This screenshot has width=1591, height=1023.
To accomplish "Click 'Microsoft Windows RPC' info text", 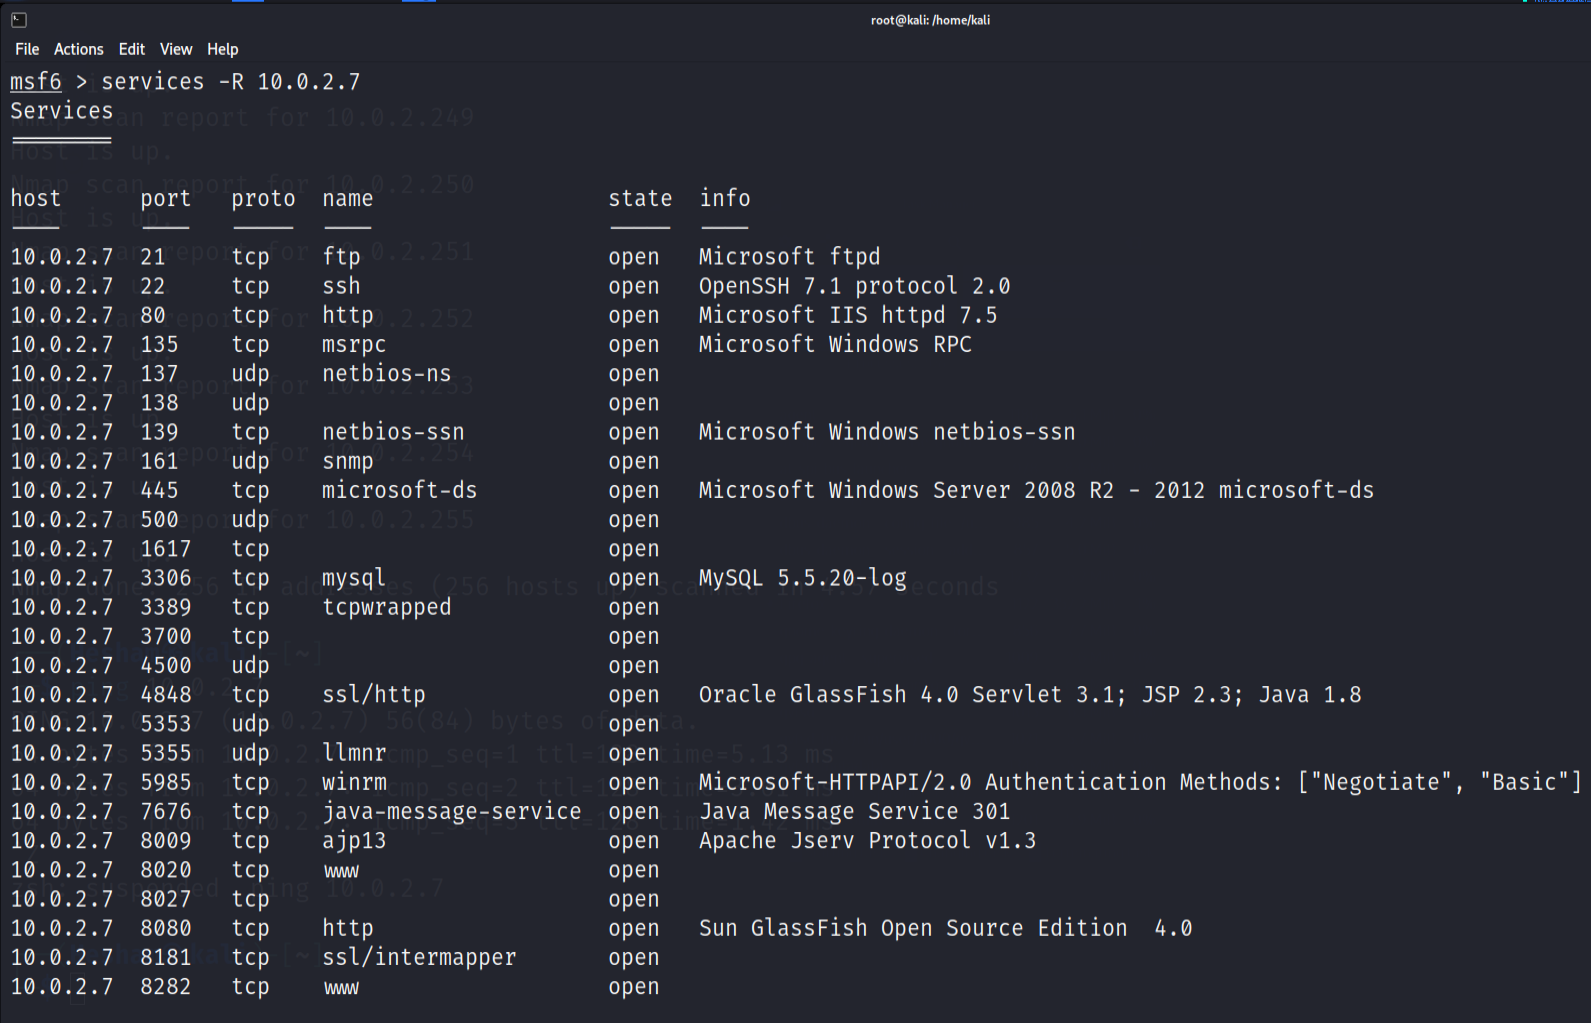I will pos(836,345).
